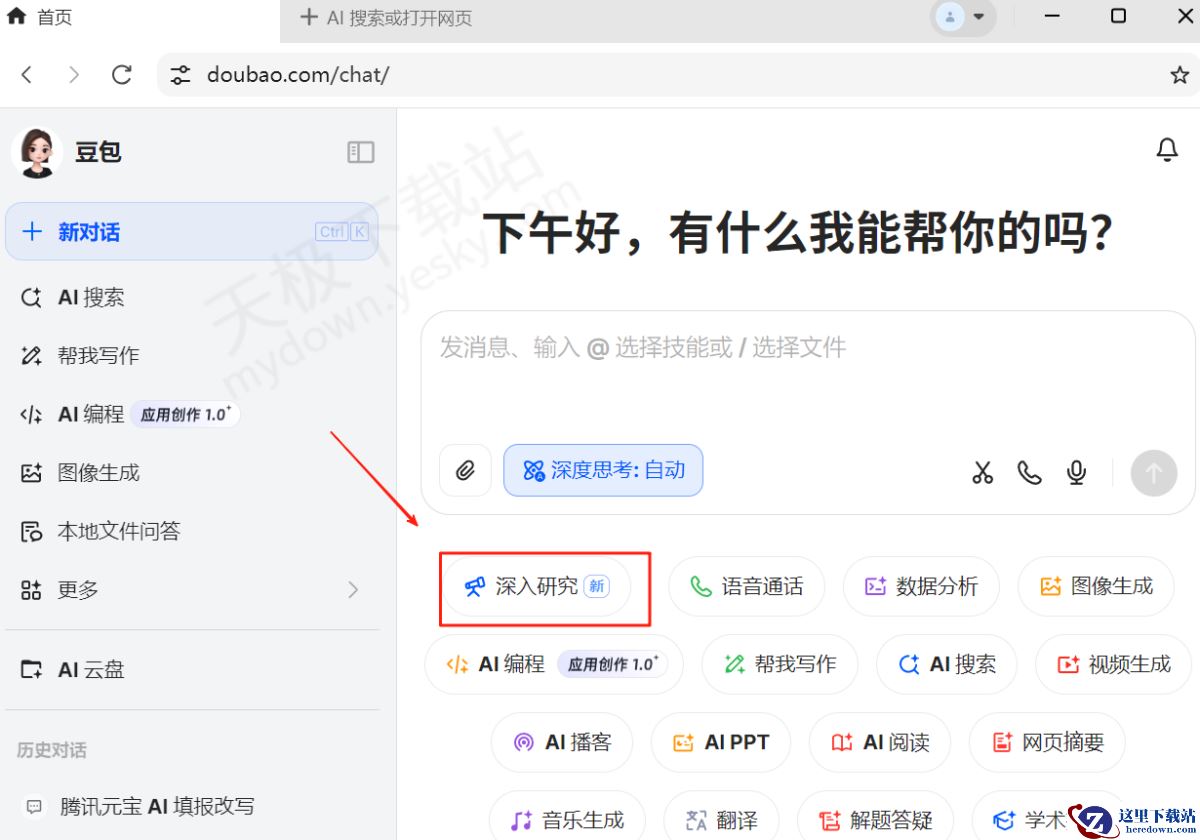1200x840 pixels.
Task: Open AI 搜索 in the sidebar
Action: tap(192, 298)
